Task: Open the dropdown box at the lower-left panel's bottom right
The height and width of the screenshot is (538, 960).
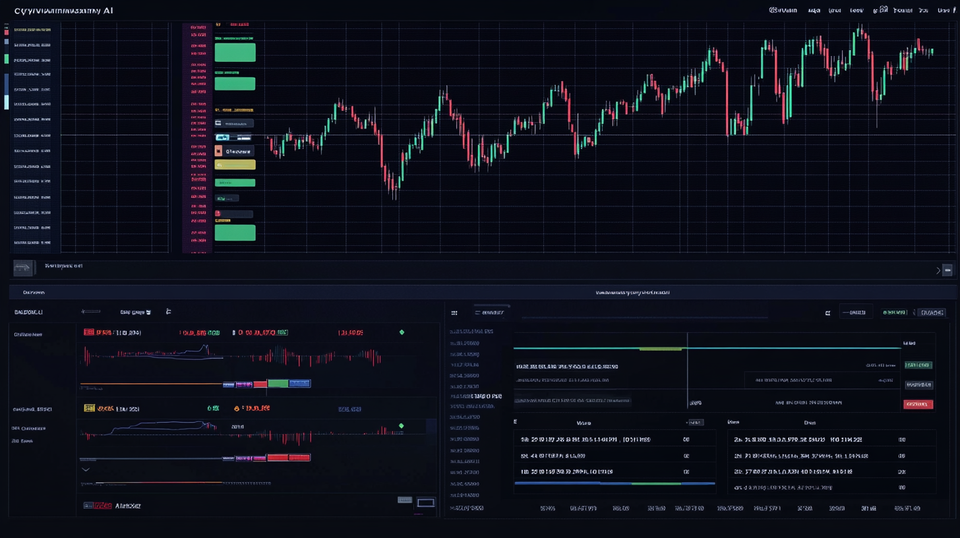Action: coord(425,501)
